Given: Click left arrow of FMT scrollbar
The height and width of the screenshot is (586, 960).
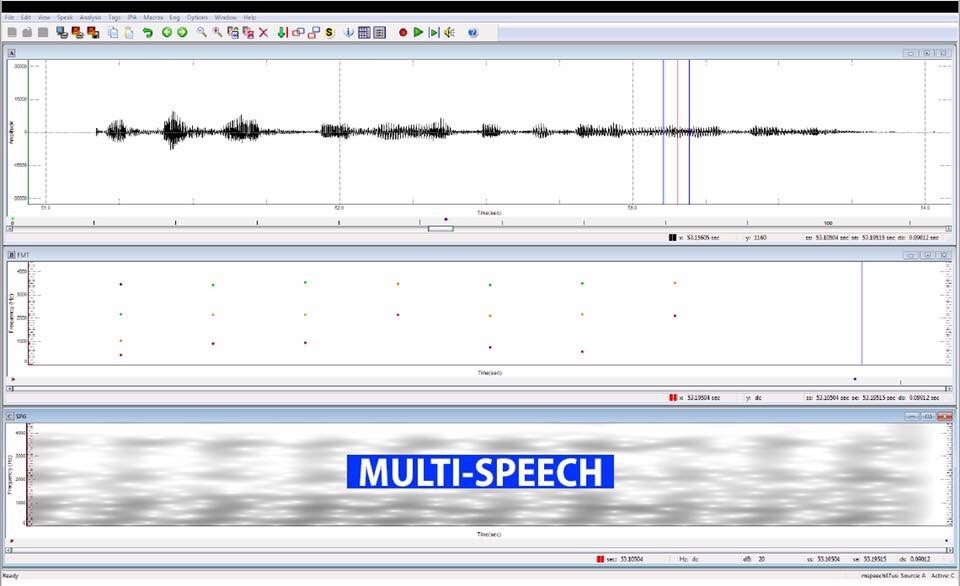Looking at the screenshot, I should tap(10, 388).
